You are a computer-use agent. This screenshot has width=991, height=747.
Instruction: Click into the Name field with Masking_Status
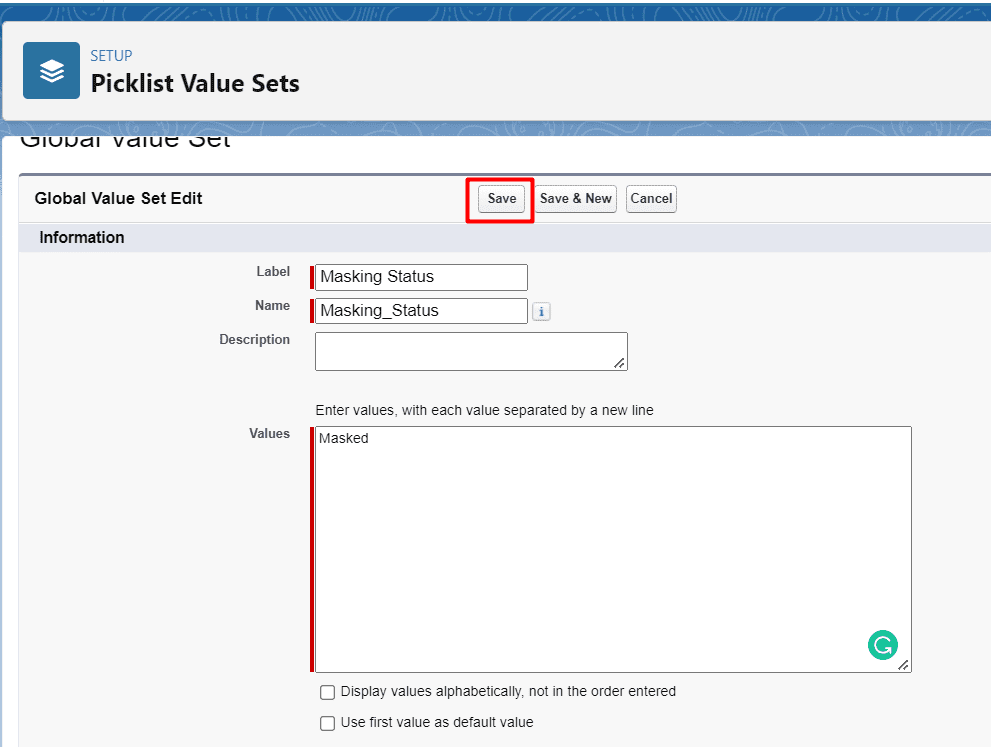(x=421, y=311)
